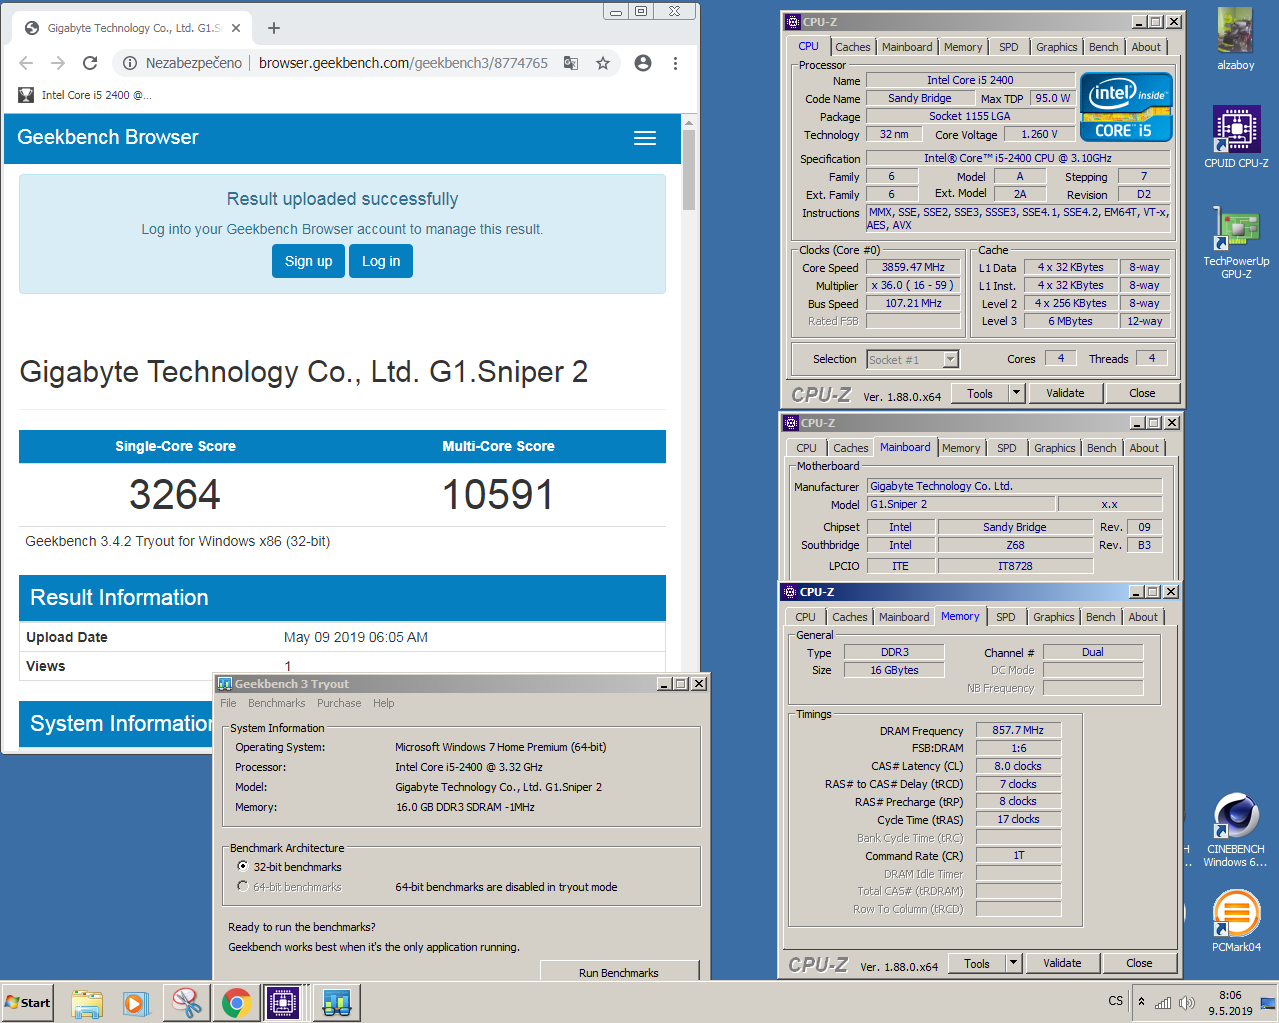Viewport: 1279px width, 1023px height.
Task: Open Geekbench Purchase menu
Action: (x=339, y=703)
